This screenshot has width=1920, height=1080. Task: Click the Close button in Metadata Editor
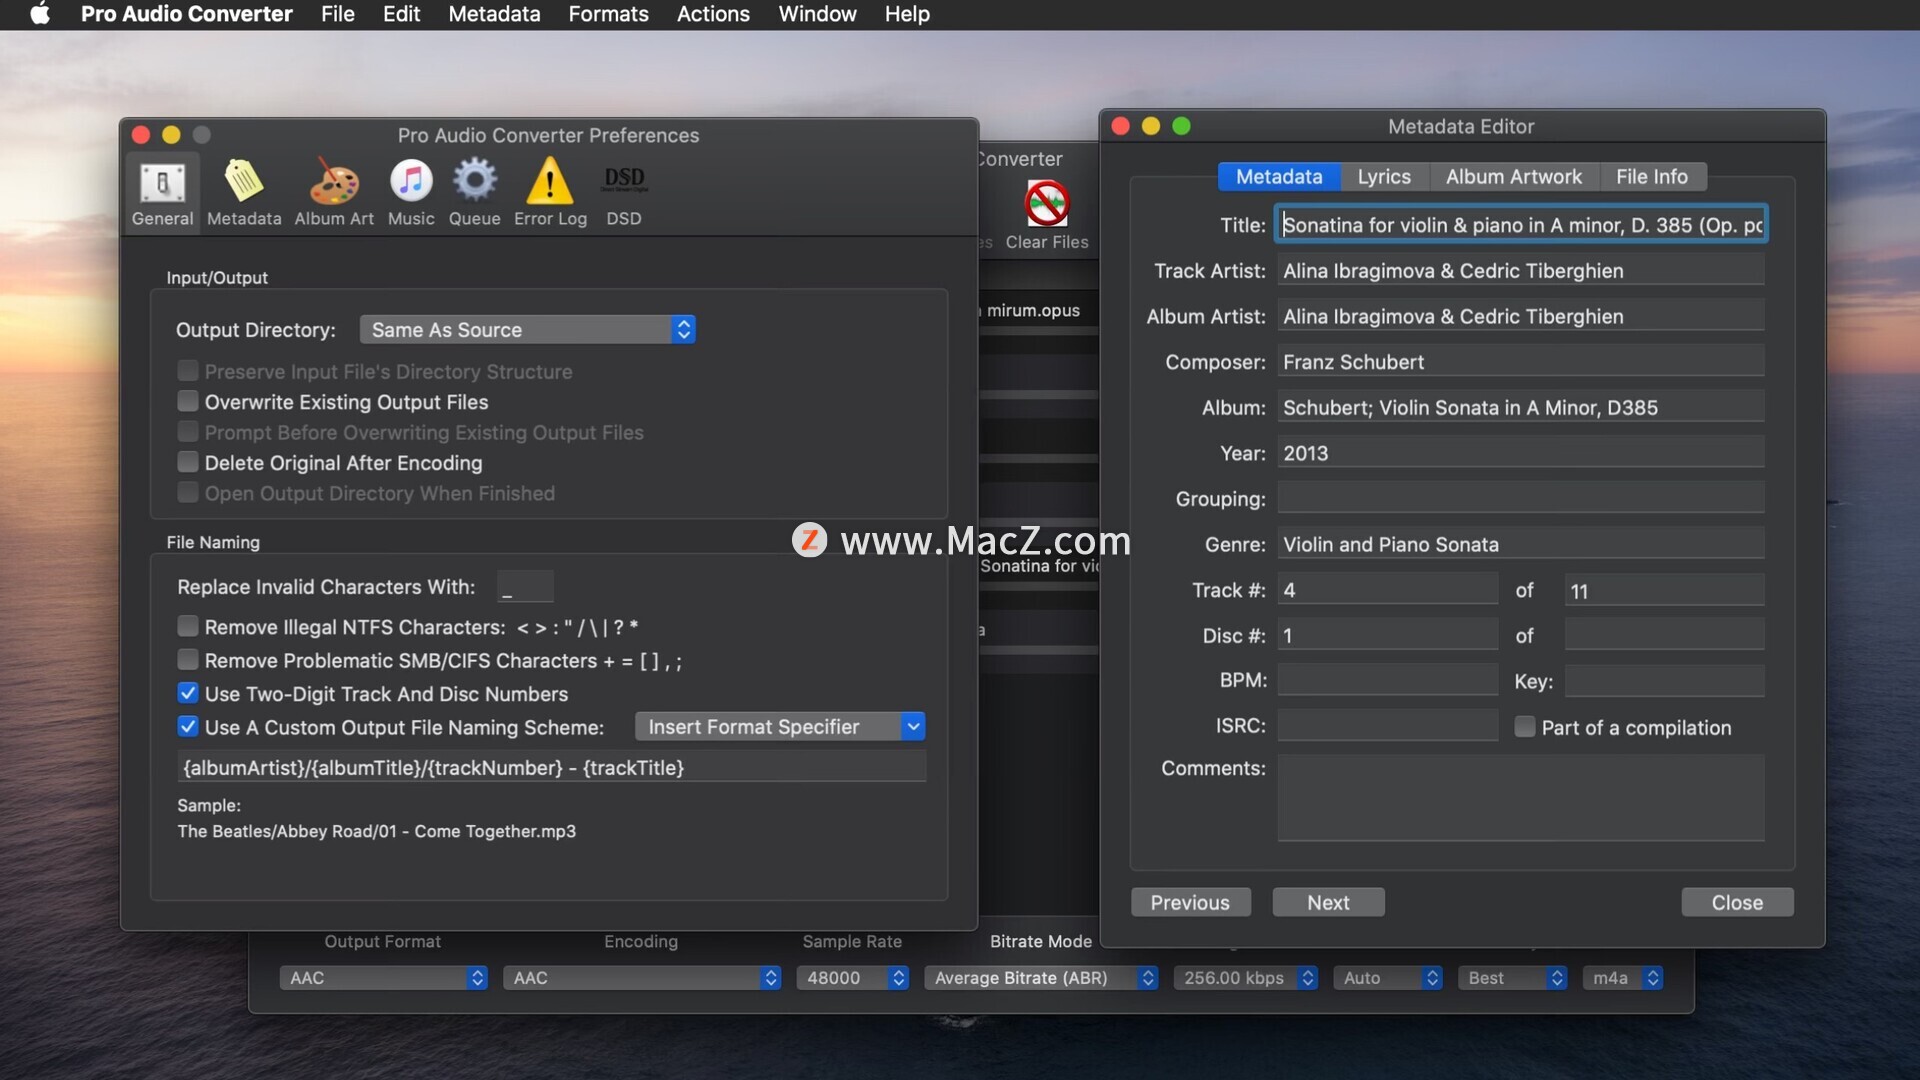click(x=1737, y=903)
